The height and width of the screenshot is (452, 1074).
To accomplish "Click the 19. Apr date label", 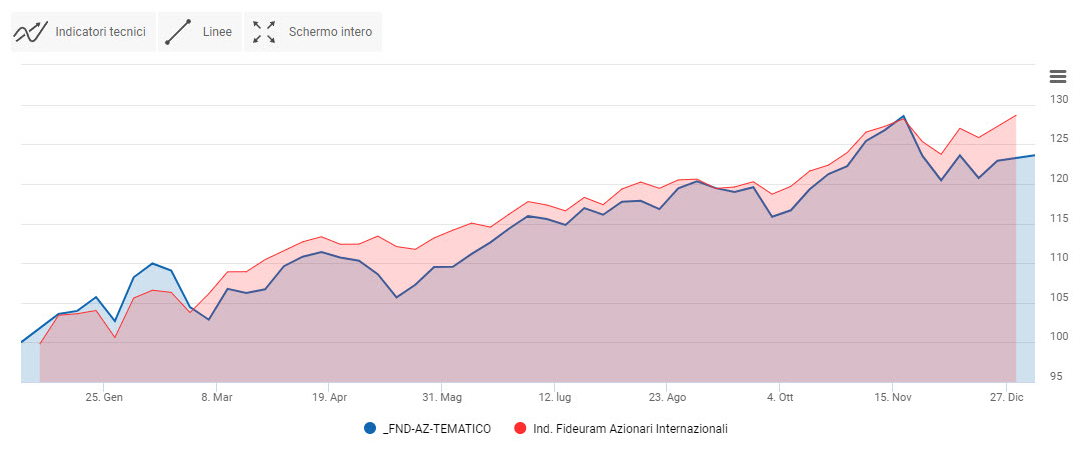I will point(328,396).
